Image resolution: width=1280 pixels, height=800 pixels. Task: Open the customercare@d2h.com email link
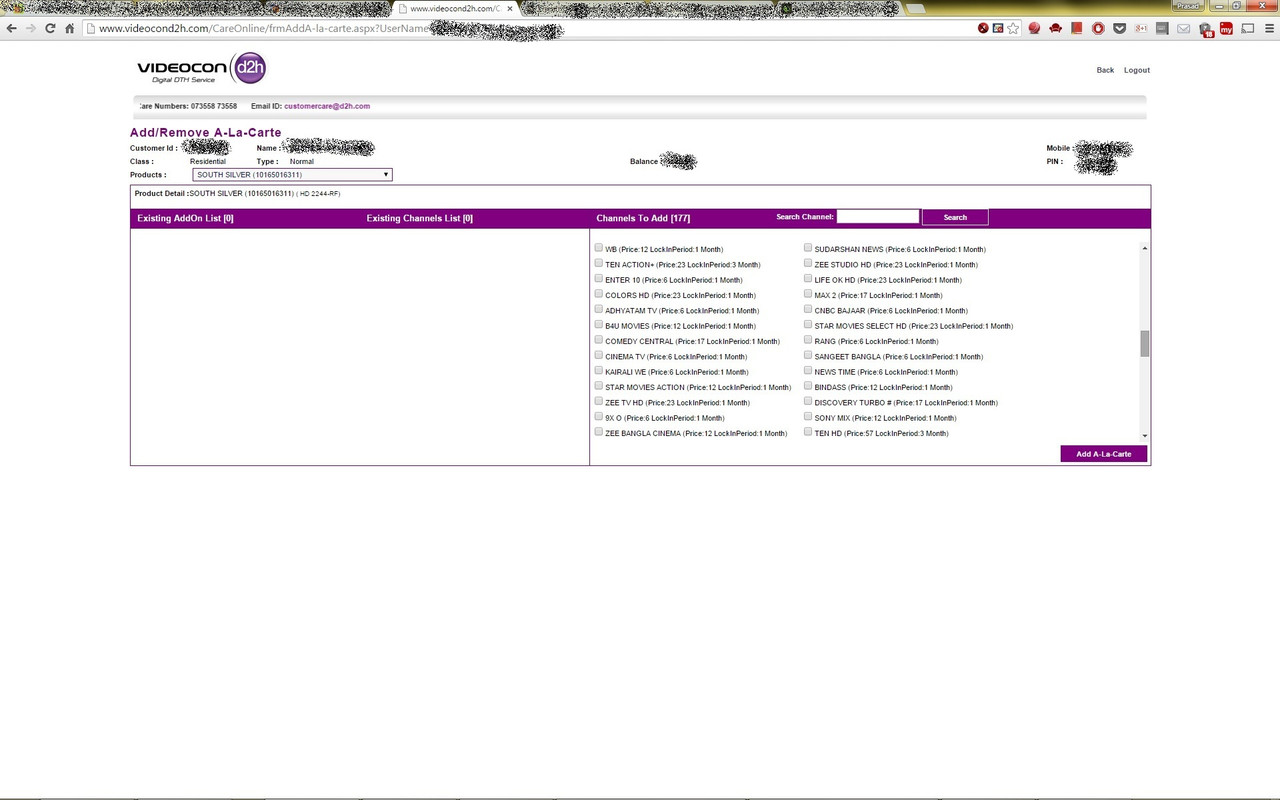(327, 106)
